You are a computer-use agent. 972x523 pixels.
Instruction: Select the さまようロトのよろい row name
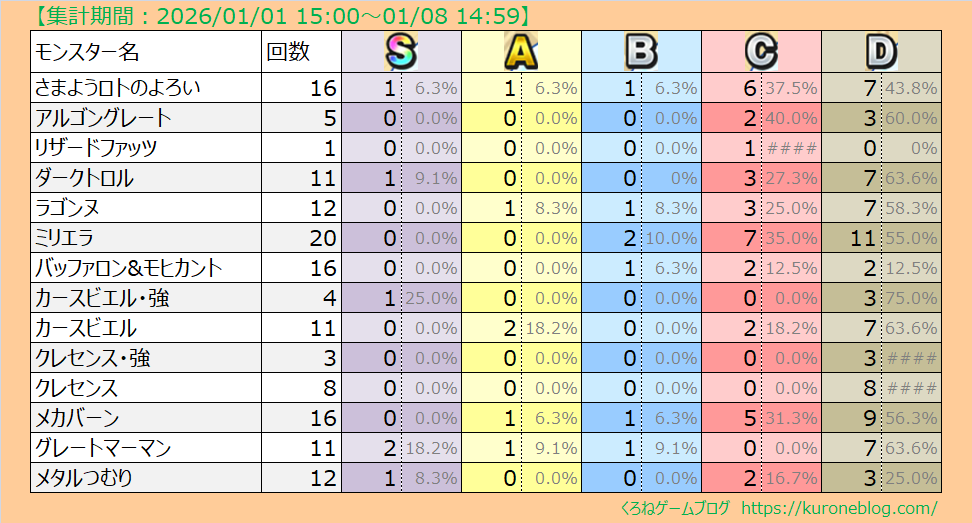point(118,88)
